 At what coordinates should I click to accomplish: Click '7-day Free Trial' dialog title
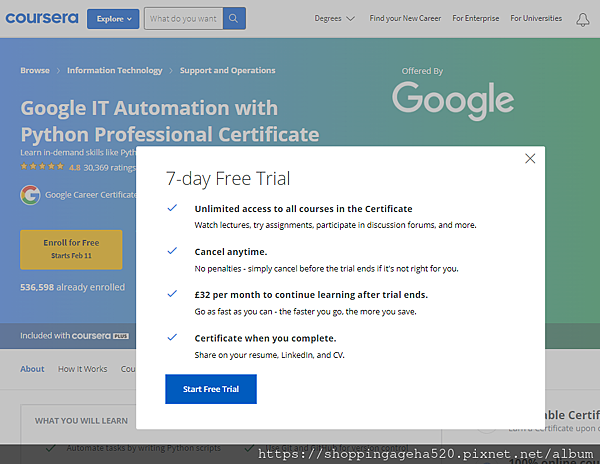[x=228, y=179]
